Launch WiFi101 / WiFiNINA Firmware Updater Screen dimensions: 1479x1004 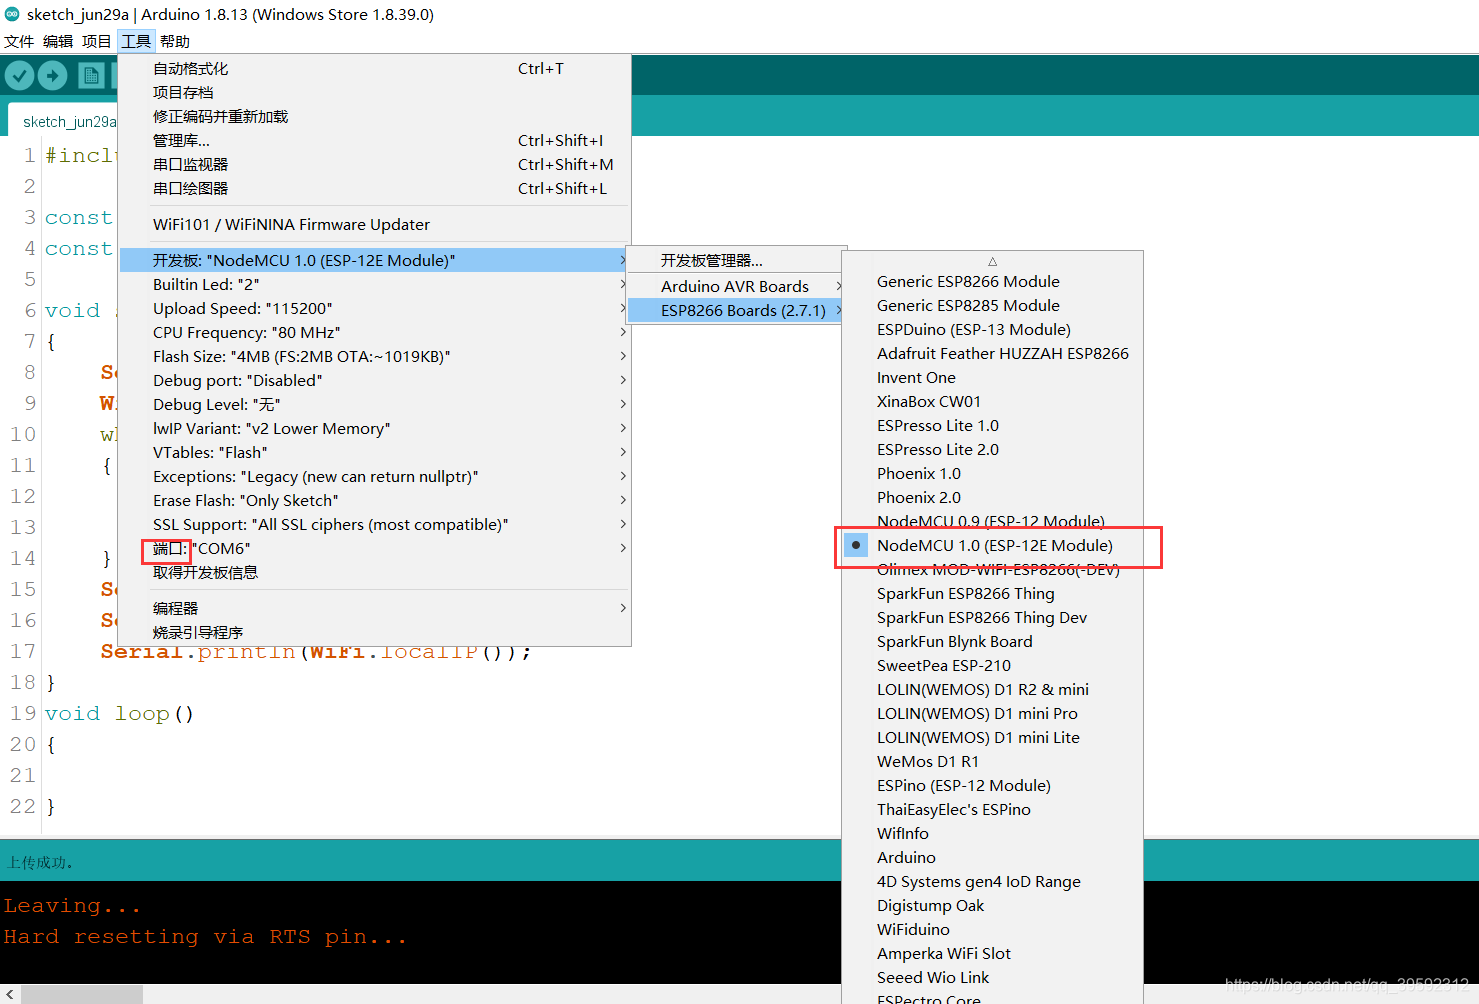click(374, 224)
